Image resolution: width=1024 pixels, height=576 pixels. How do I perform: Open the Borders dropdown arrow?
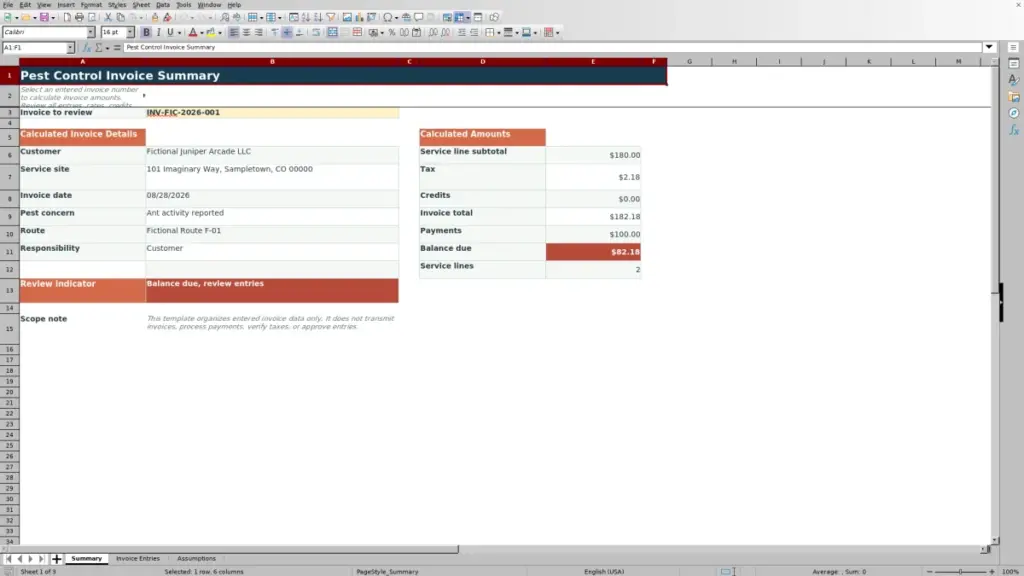click(x=498, y=33)
